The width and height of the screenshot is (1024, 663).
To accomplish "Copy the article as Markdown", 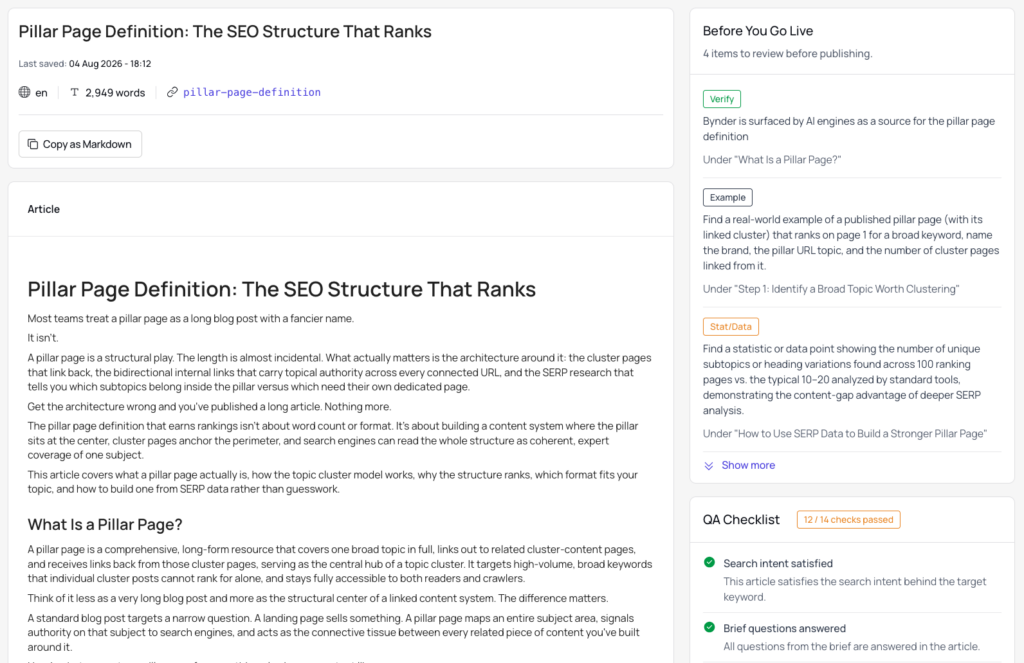I will click(x=80, y=144).
